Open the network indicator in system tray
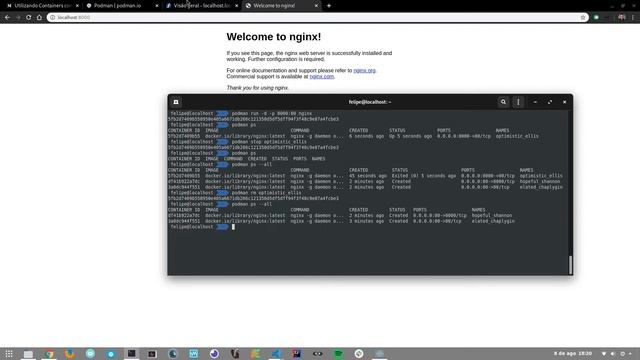This screenshot has width=640, height=360. click(x=604, y=354)
